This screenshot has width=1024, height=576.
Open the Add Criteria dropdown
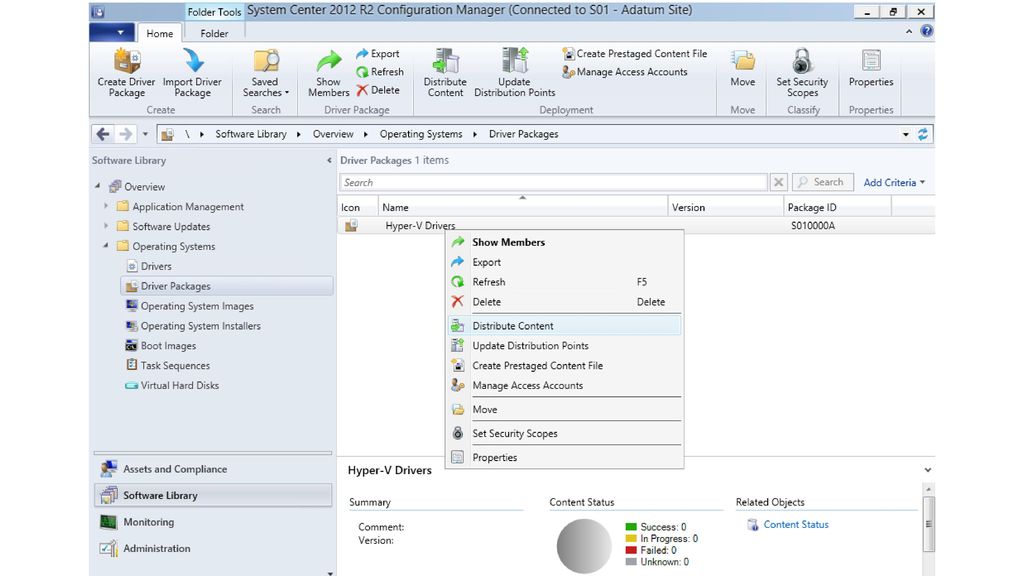point(894,183)
